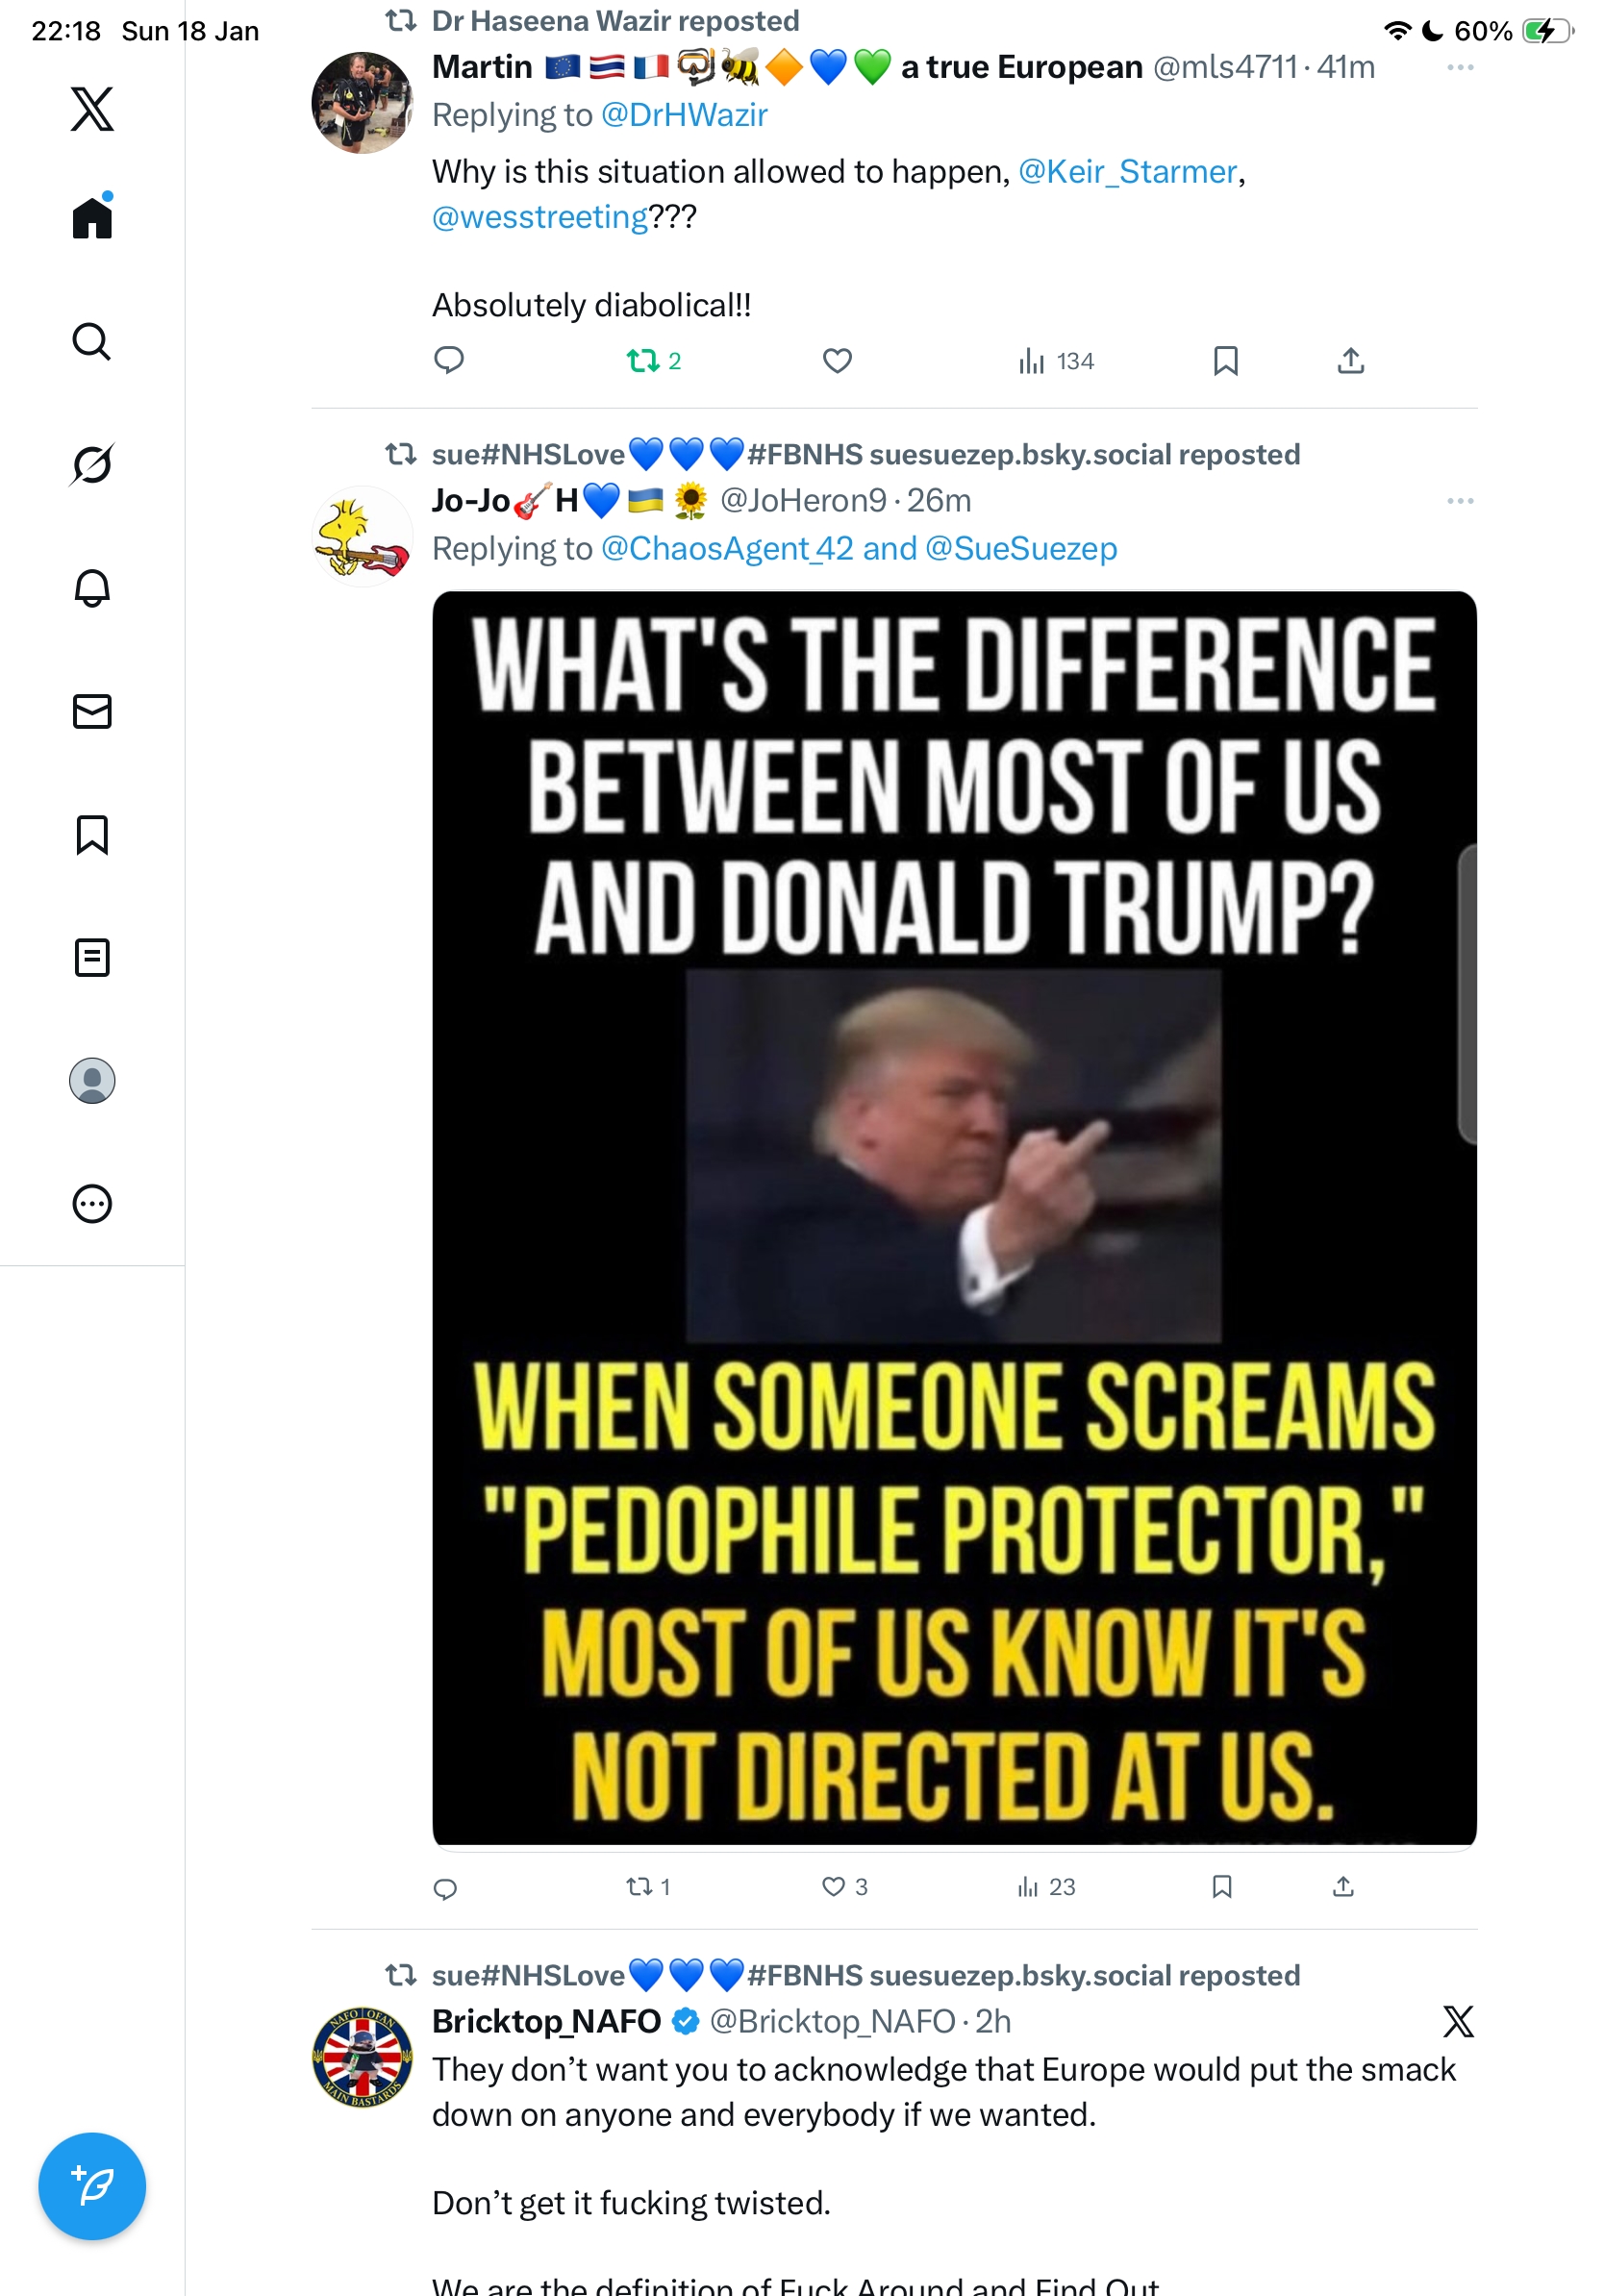Go to Home in the sidebar
The height and width of the screenshot is (2296, 1604).
tap(92, 218)
